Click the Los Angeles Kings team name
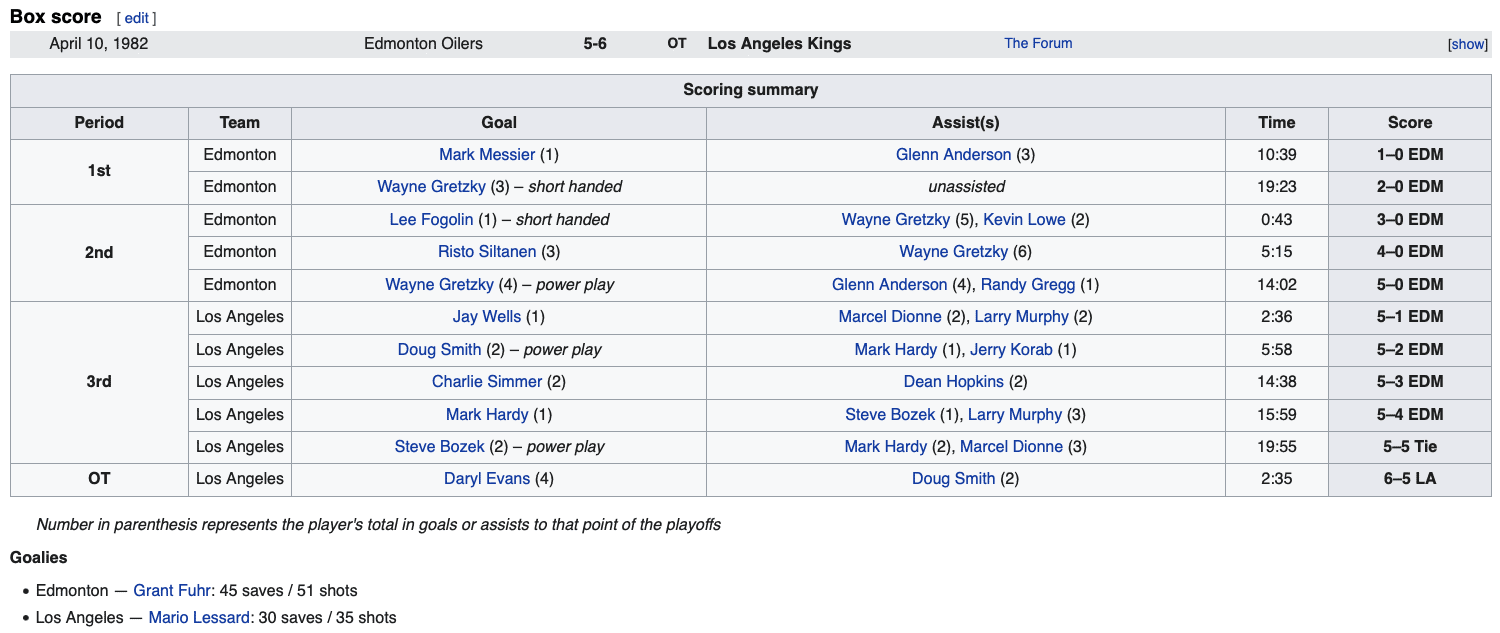Viewport: 1500px width, 633px height. (780, 43)
